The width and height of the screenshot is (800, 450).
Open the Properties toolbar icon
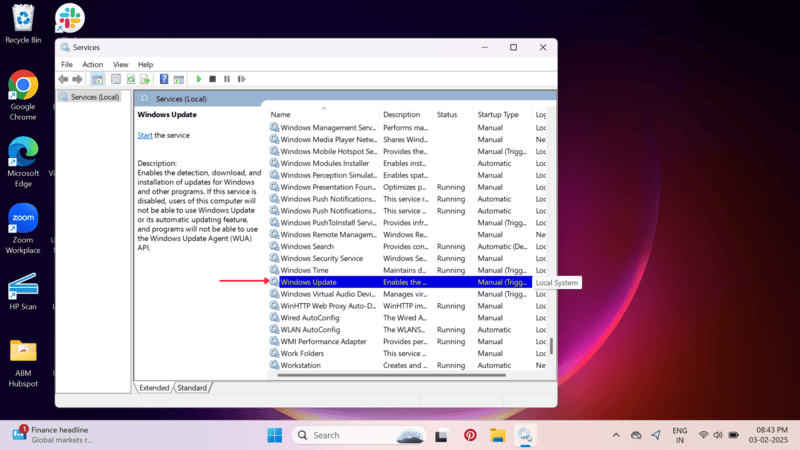point(116,79)
